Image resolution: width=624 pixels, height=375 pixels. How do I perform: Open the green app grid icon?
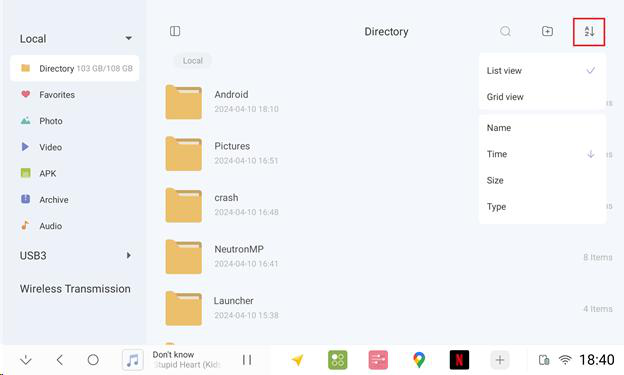(337, 360)
